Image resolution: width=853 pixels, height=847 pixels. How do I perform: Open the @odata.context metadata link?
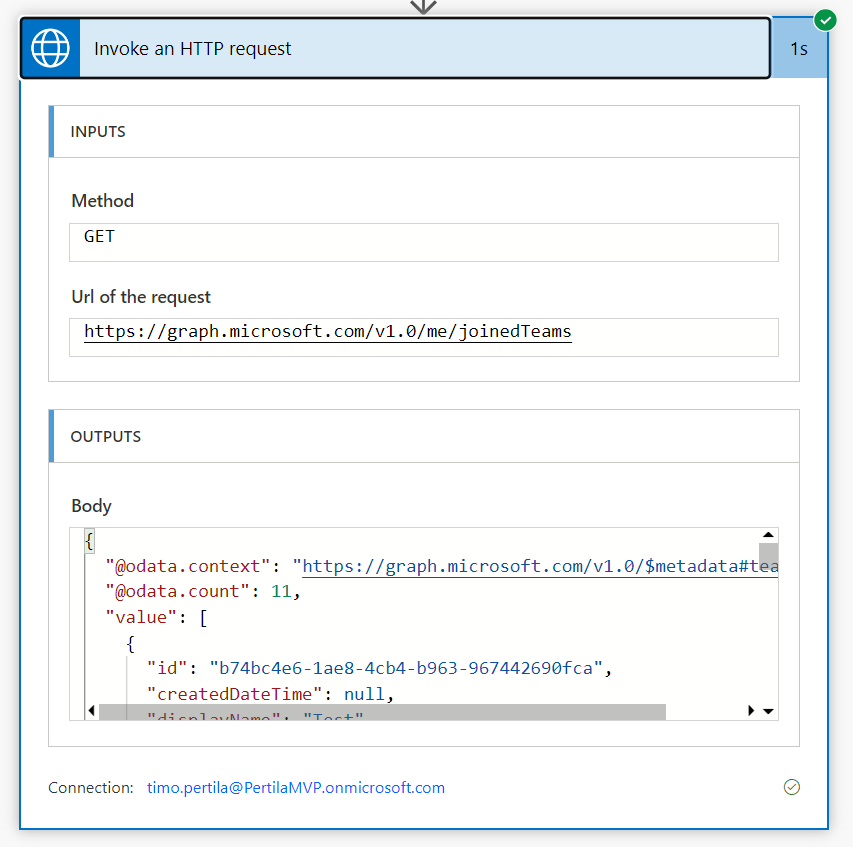538,567
